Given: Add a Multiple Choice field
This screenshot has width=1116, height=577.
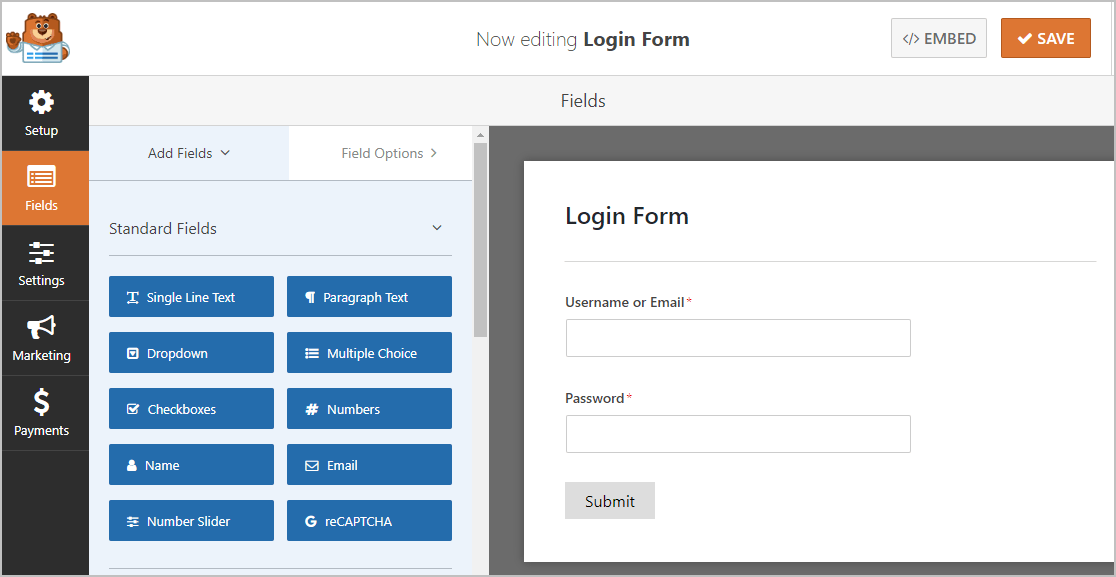Looking at the screenshot, I should [x=369, y=352].
